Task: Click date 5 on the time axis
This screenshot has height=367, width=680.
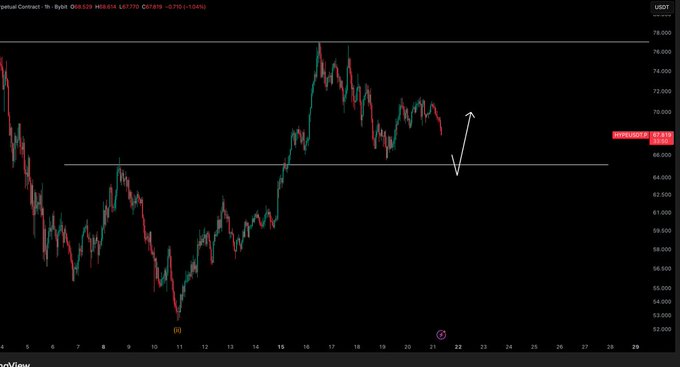Action: click(27, 347)
